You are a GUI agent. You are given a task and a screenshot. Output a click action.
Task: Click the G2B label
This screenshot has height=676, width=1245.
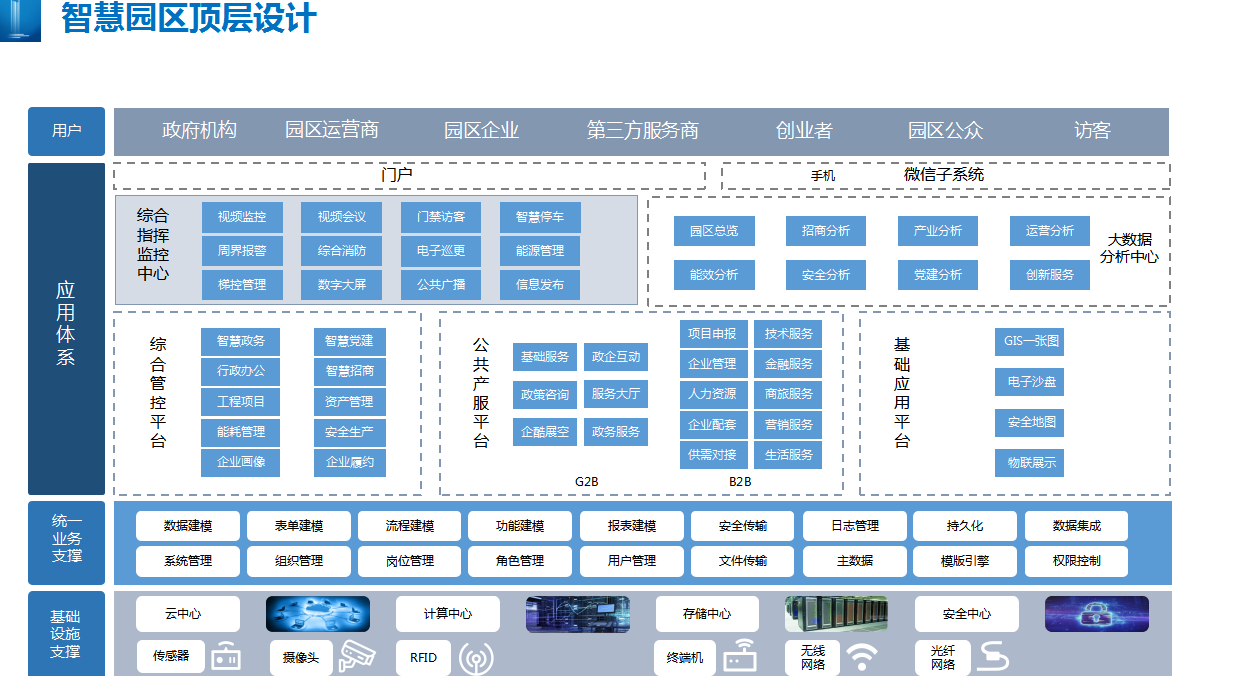tap(587, 482)
